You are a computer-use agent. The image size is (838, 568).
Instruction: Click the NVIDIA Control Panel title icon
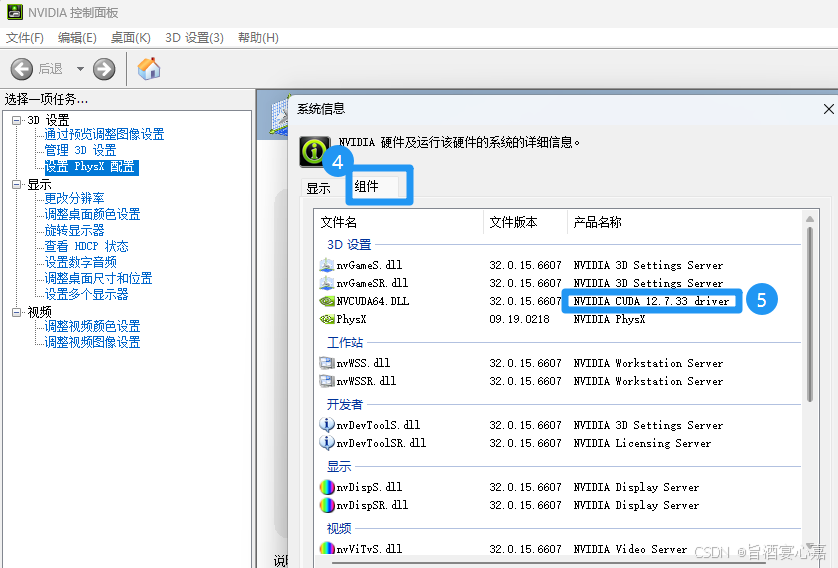tap(14, 12)
